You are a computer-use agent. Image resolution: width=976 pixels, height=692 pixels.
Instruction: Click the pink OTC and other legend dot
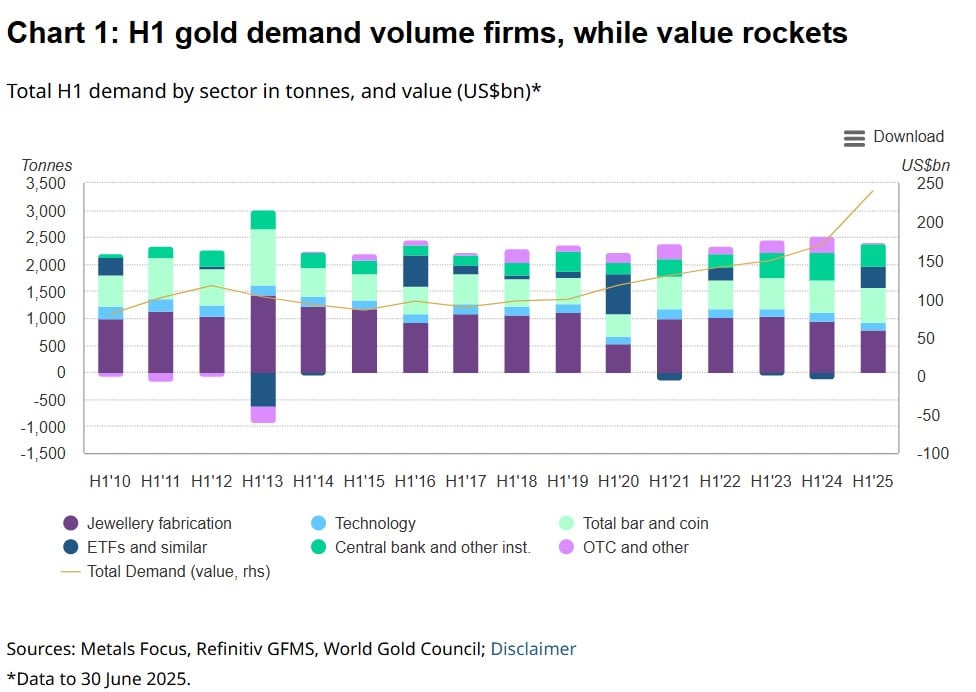566,547
